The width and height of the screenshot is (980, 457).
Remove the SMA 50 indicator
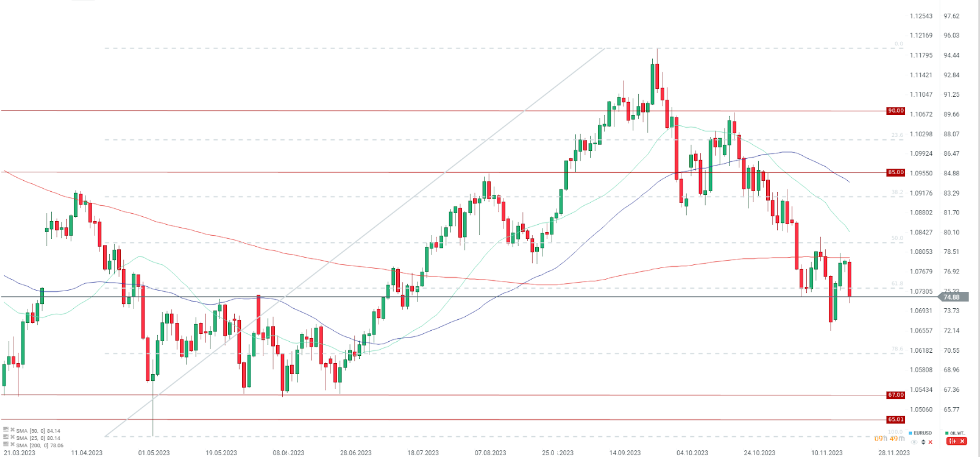tap(10, 429)
